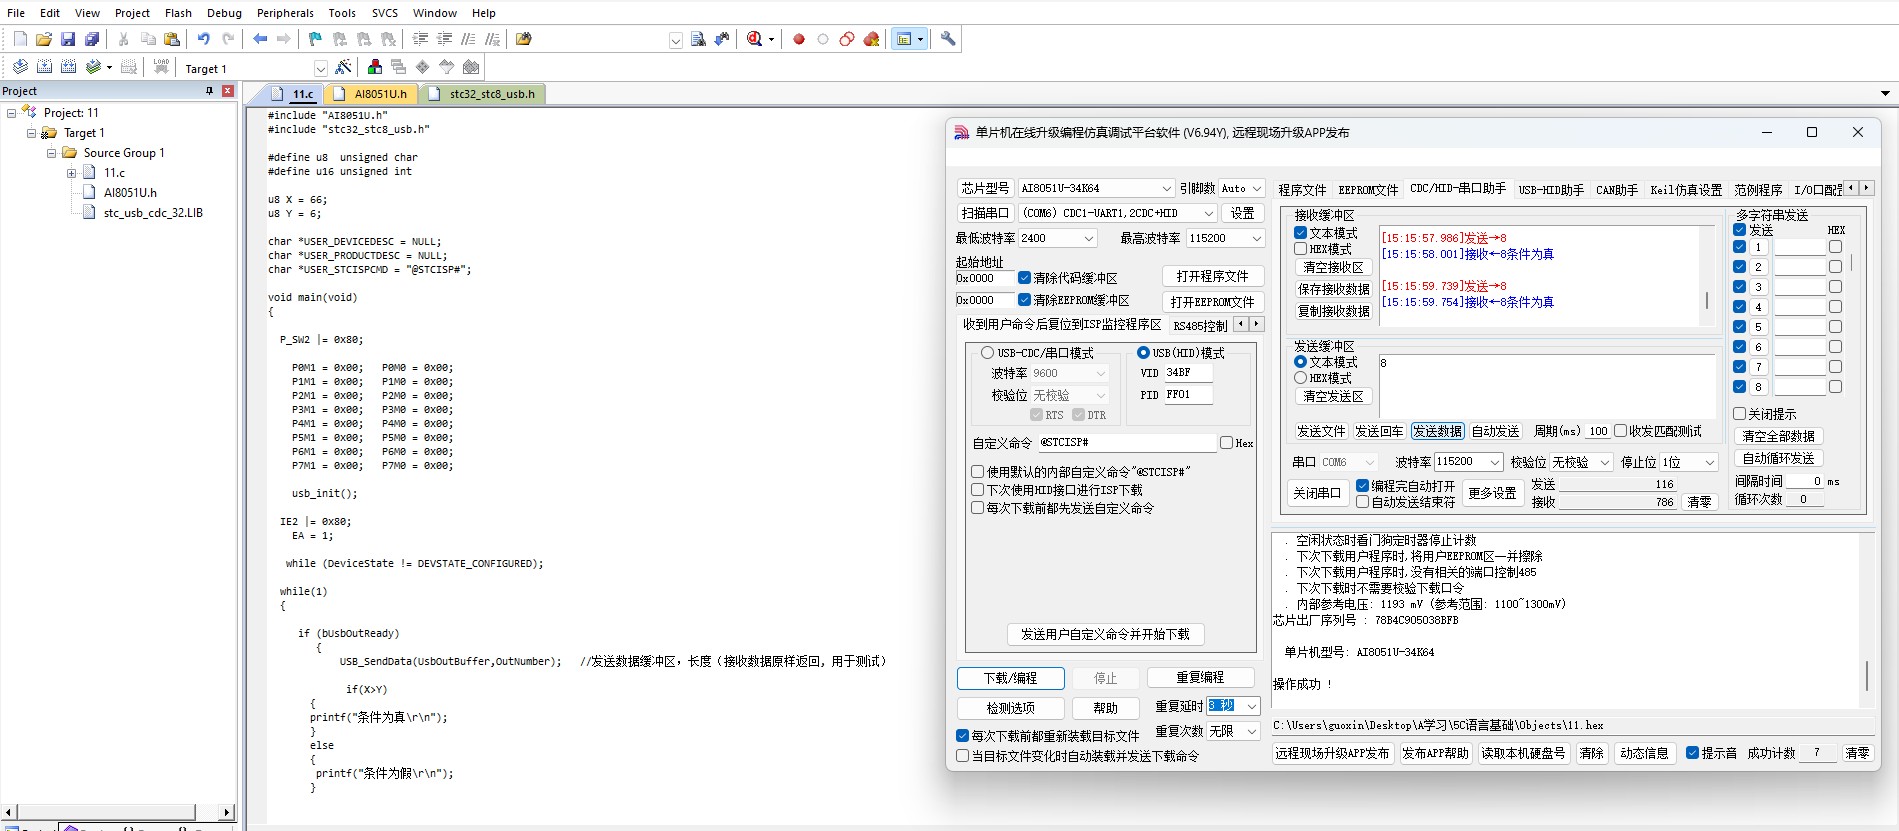Enable 关闭提示 checkbox

tap(1739, 414)
